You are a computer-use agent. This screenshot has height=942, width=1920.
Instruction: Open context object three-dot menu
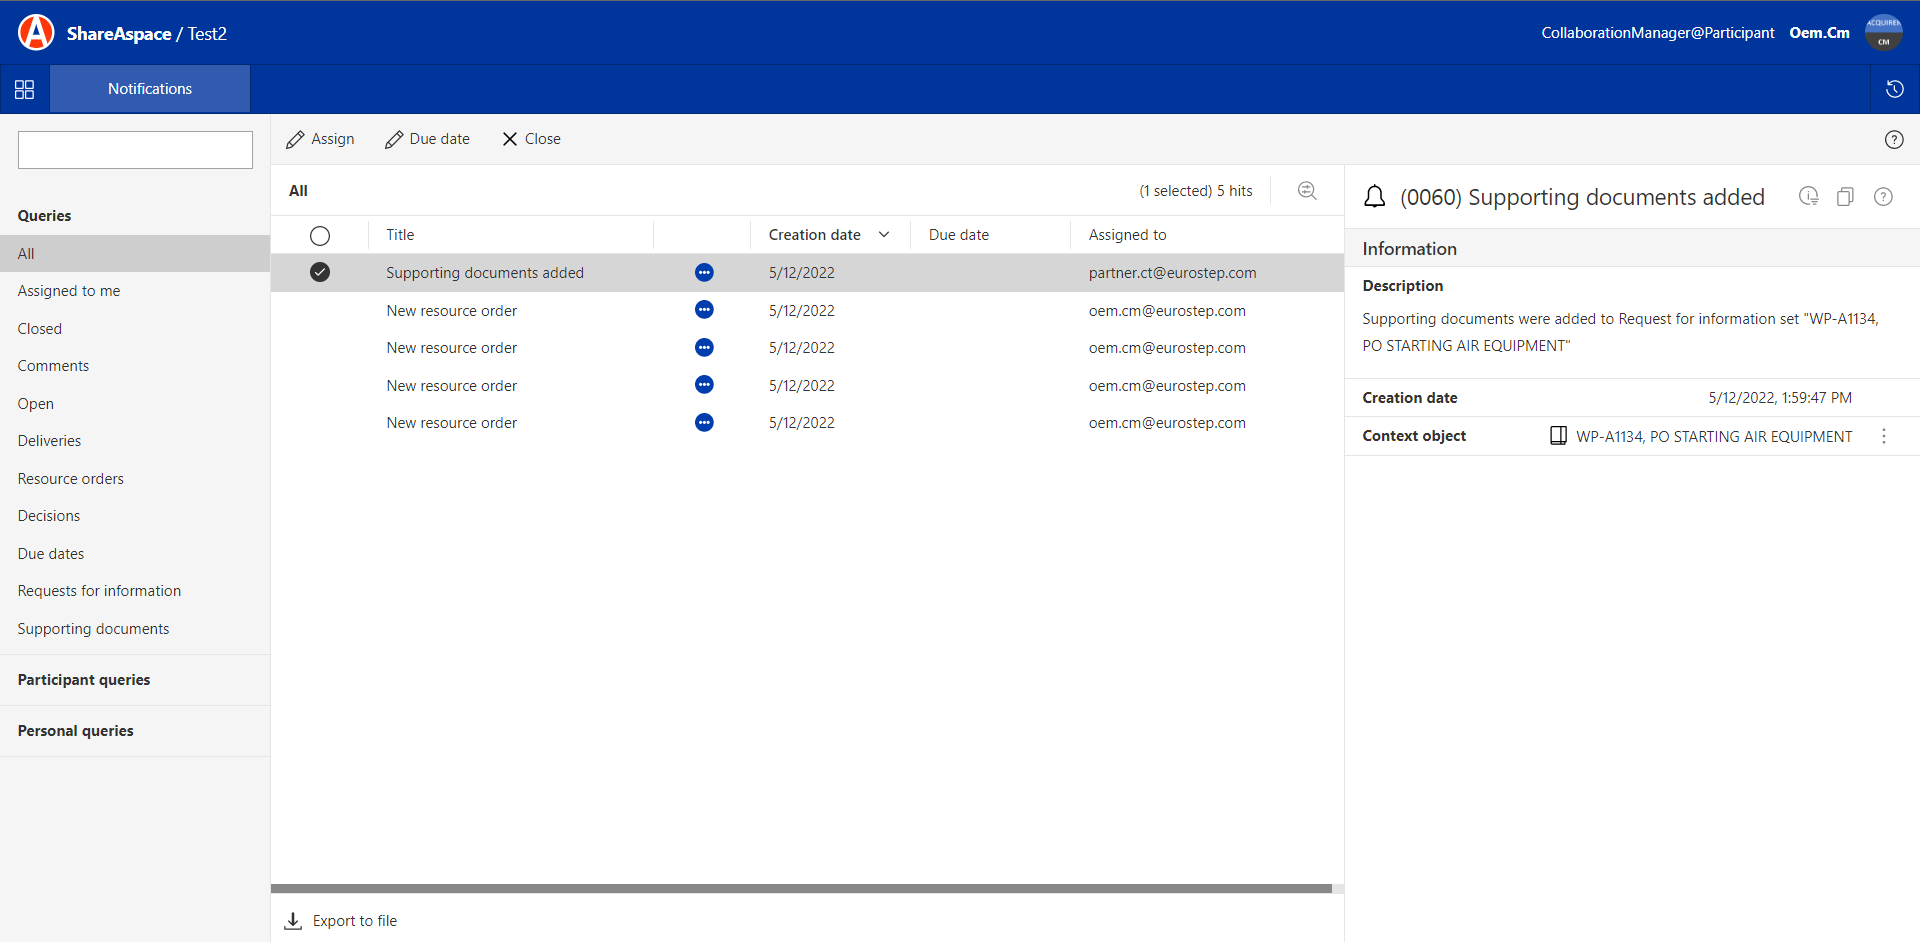[1884, 437]
